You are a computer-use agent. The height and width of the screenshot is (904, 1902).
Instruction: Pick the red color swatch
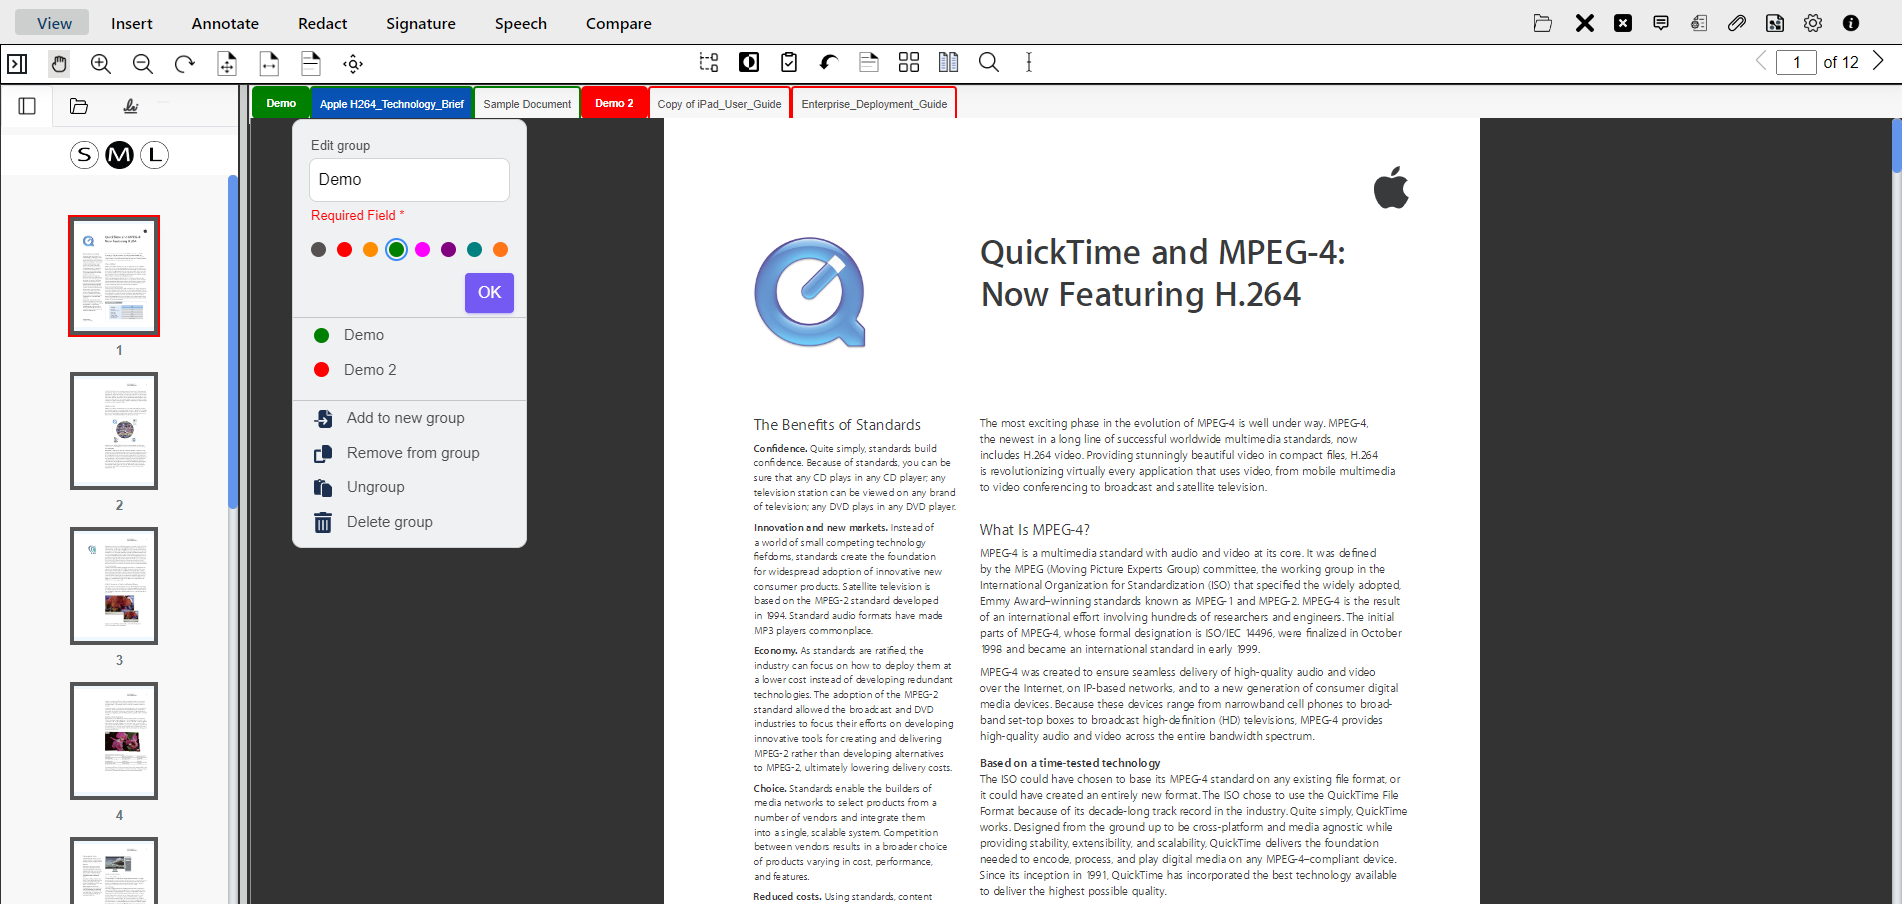click(344, 250)
